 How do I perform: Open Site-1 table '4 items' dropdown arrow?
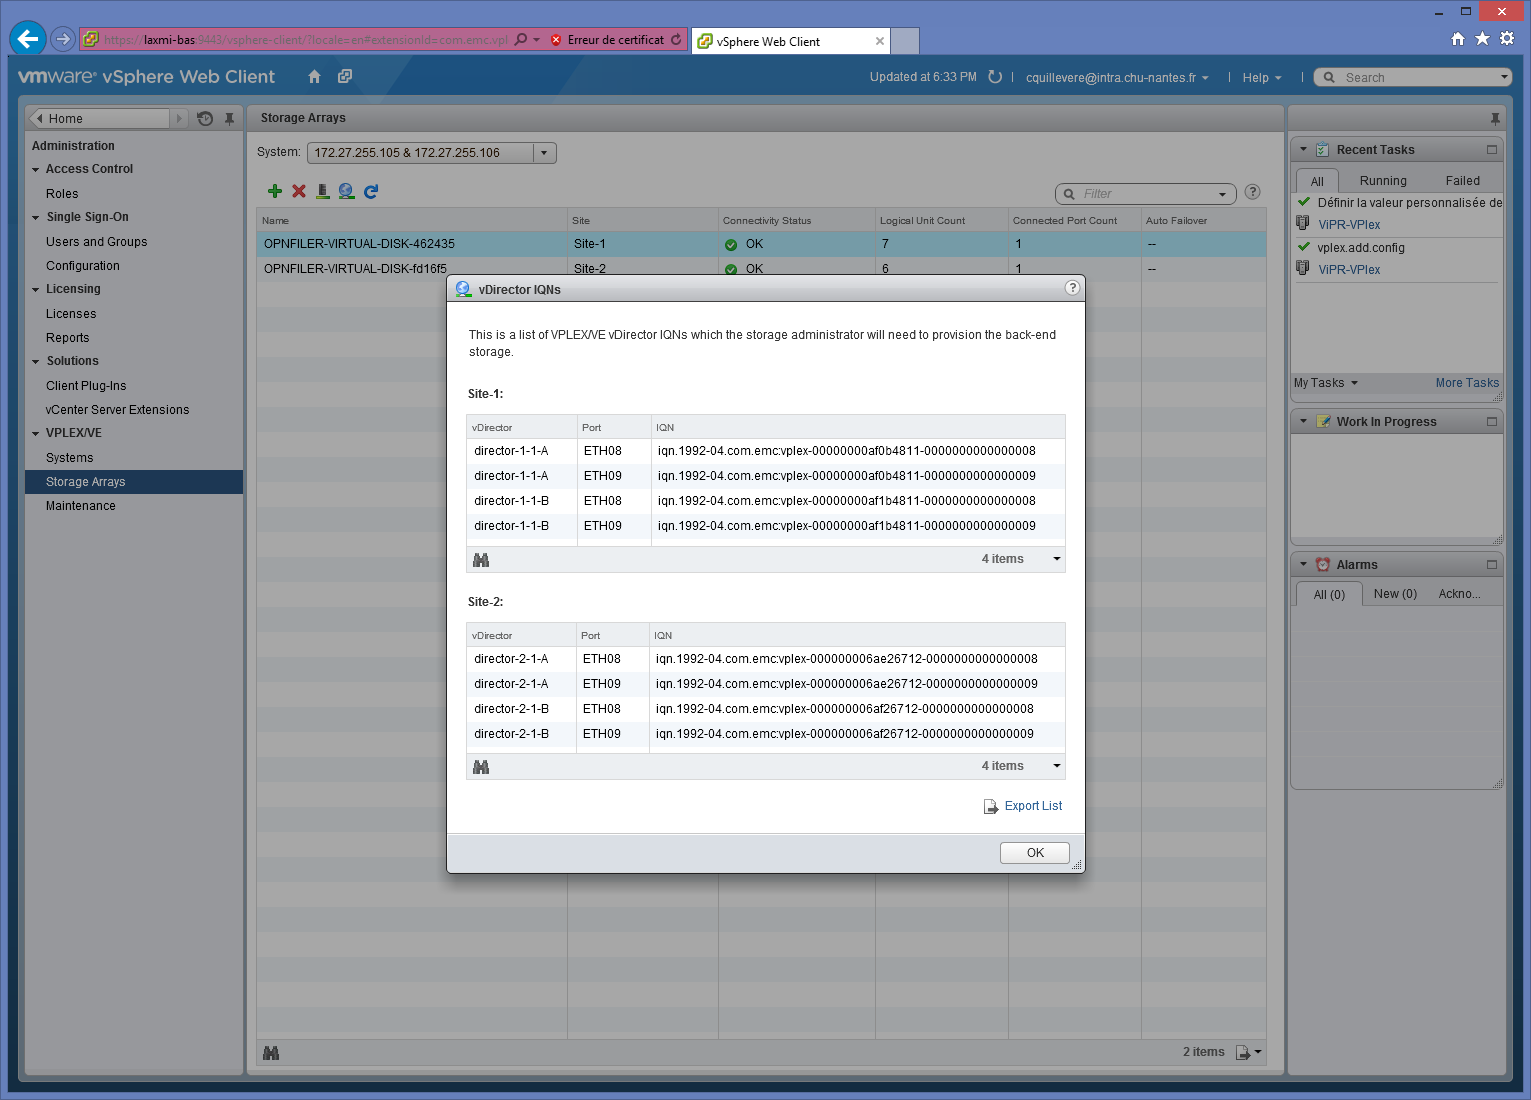tap(1057, 559)
